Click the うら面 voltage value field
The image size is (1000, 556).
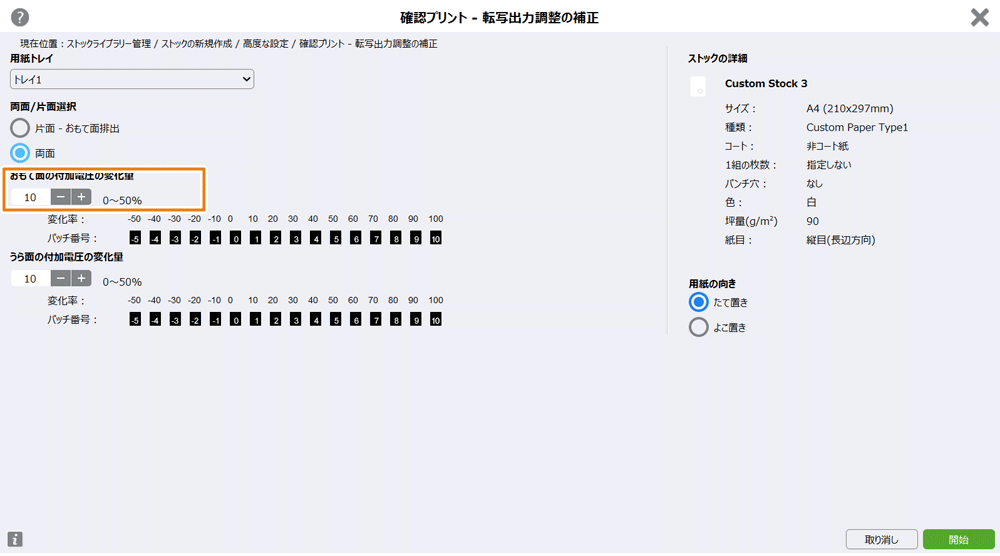click(x=30, y=279)
